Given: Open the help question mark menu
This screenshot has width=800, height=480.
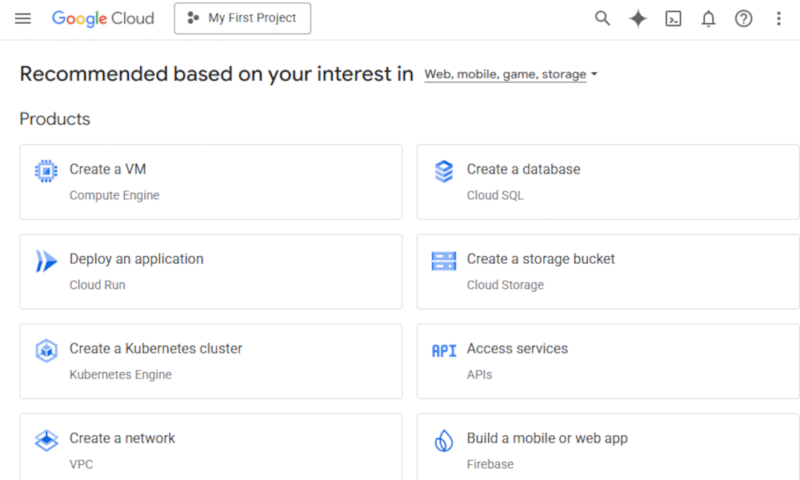Looking at the screenshot, I should pyautogui.click(x=743, y=19).
